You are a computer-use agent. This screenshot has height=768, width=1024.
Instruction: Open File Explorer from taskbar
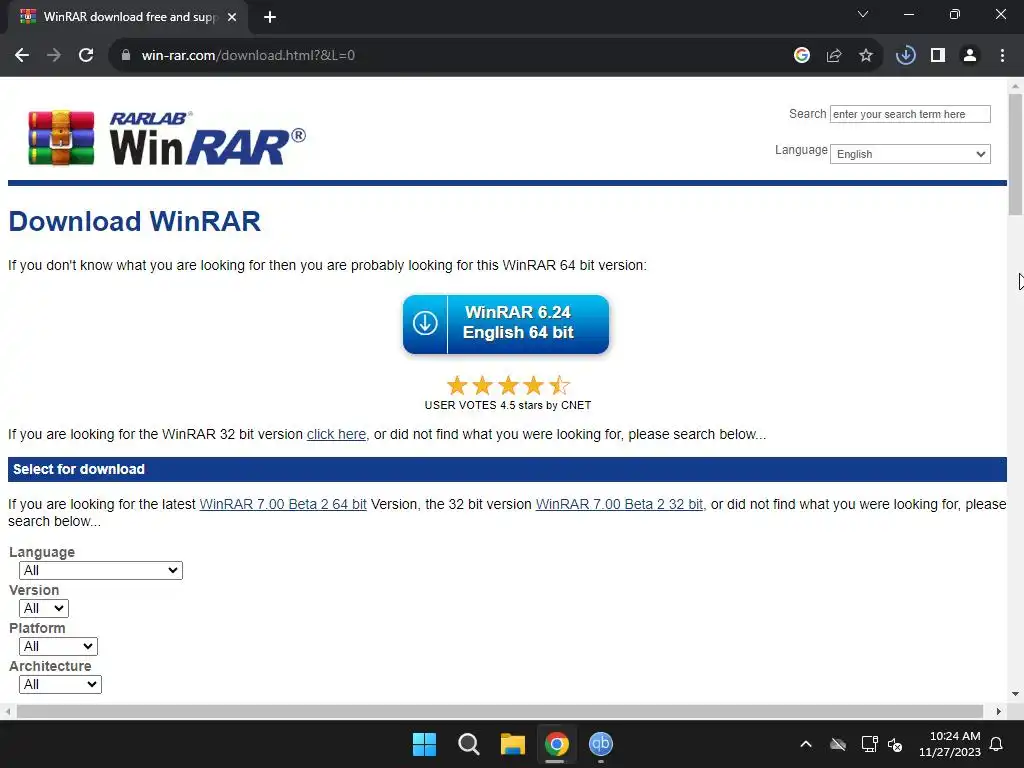513,744
